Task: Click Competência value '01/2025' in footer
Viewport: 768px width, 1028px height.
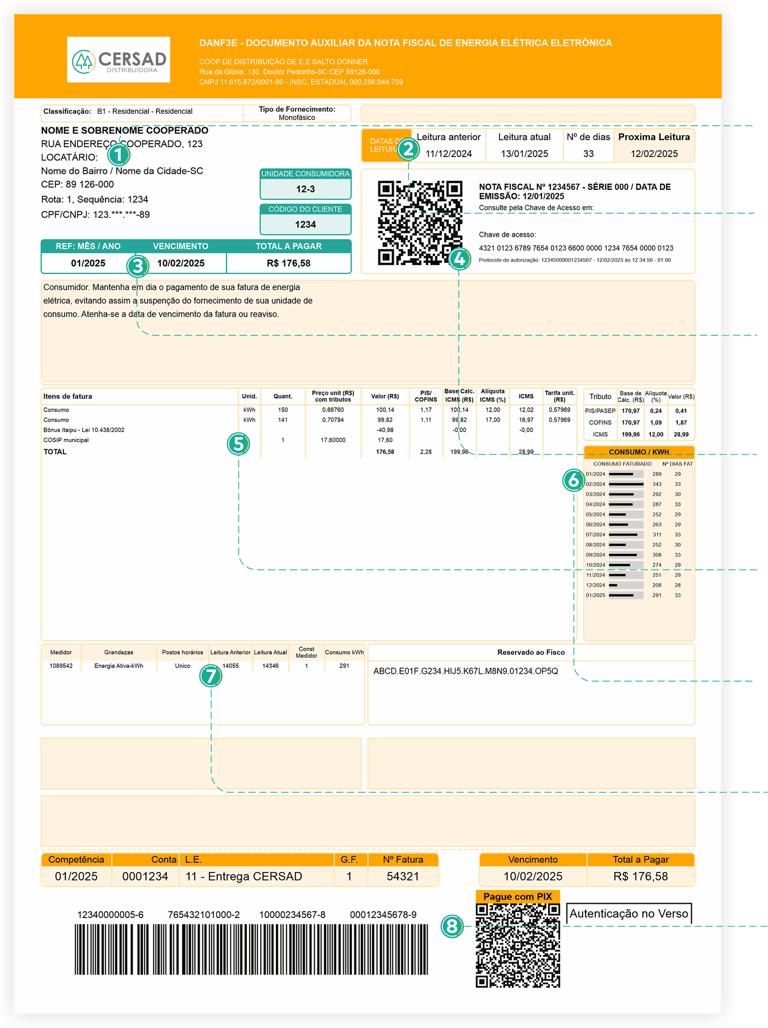Action: 76,877
